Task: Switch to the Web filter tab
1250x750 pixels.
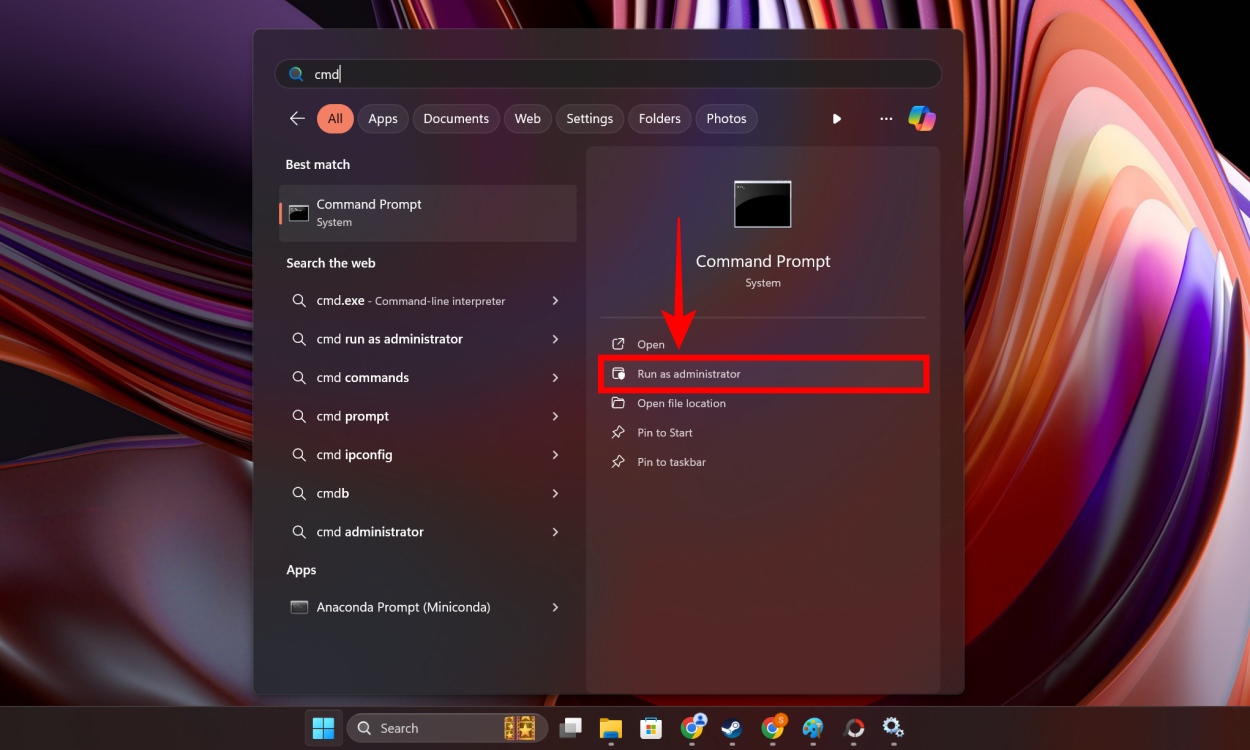Action: [x=527, y=118]
